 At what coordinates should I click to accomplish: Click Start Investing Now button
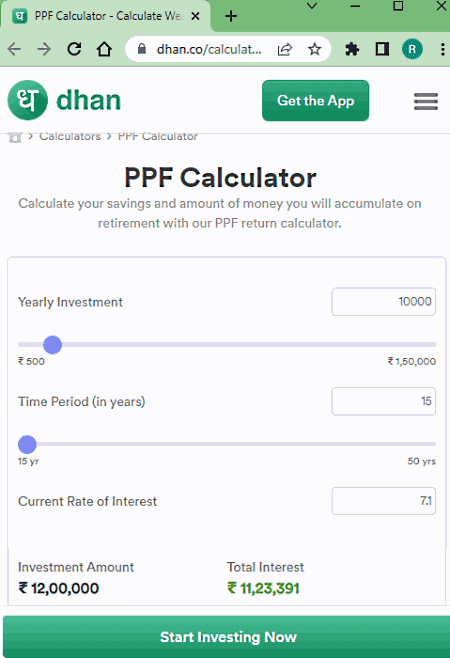[x=226, y=637]
